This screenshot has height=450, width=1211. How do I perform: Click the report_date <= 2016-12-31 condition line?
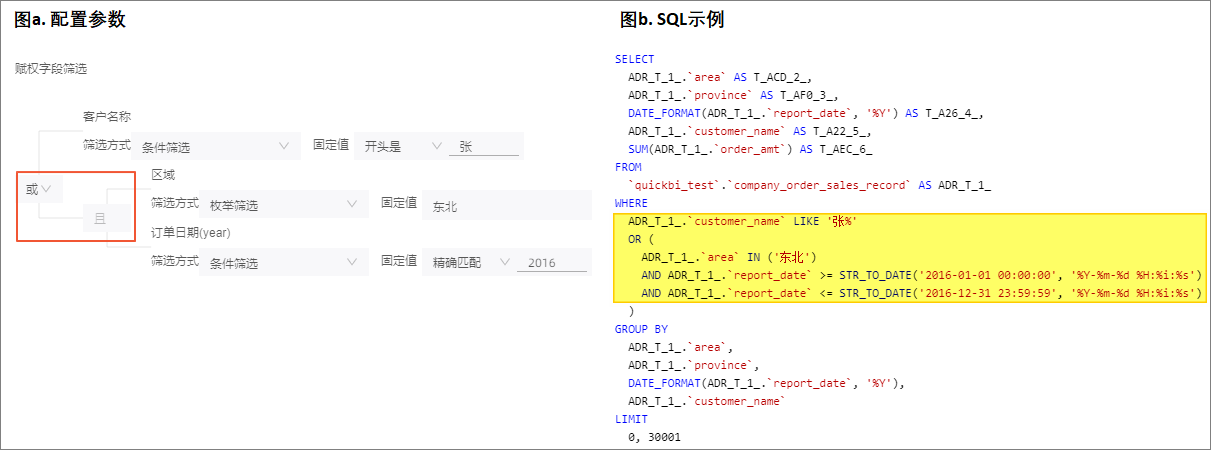[x=921, y=293]
